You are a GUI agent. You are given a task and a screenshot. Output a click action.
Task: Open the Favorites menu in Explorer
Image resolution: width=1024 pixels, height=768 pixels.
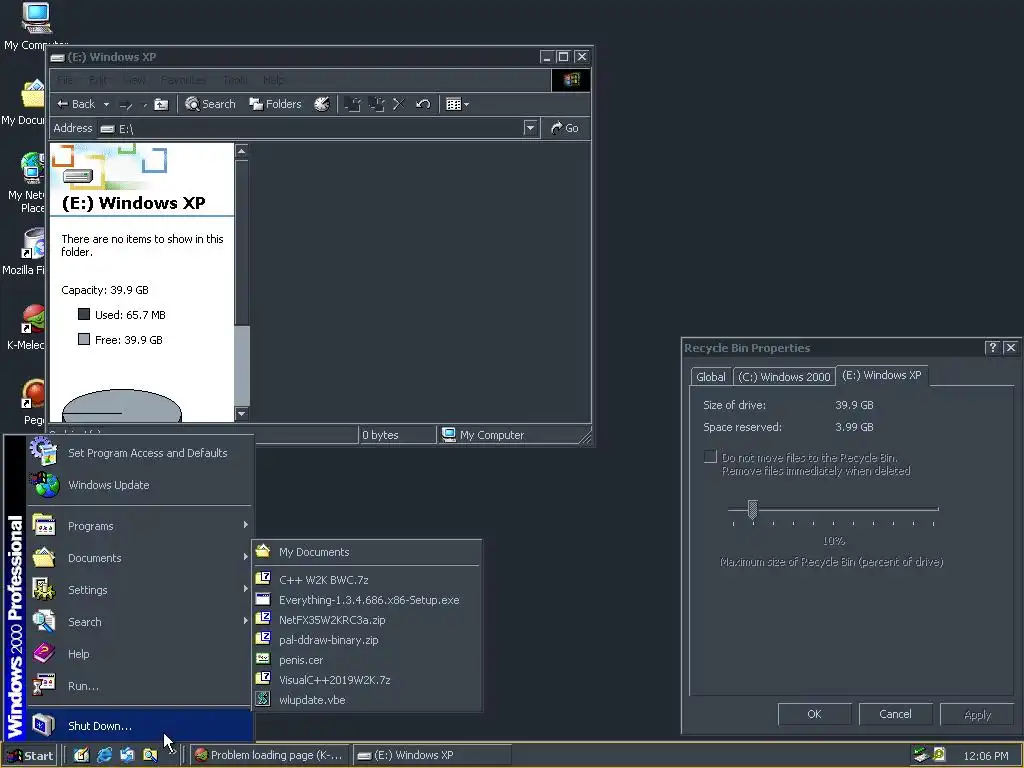coord(183,80)
